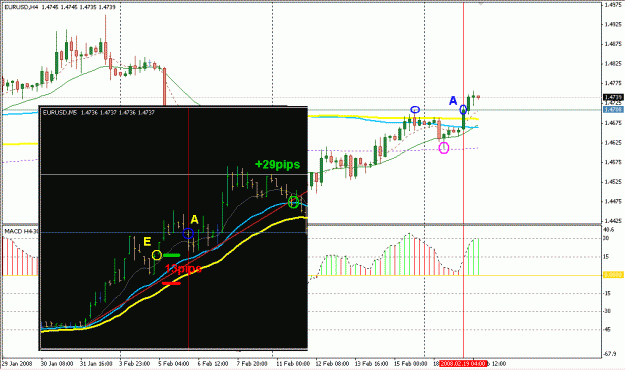
Task: Click the 1.4525 price axis label
Action: 613,182
